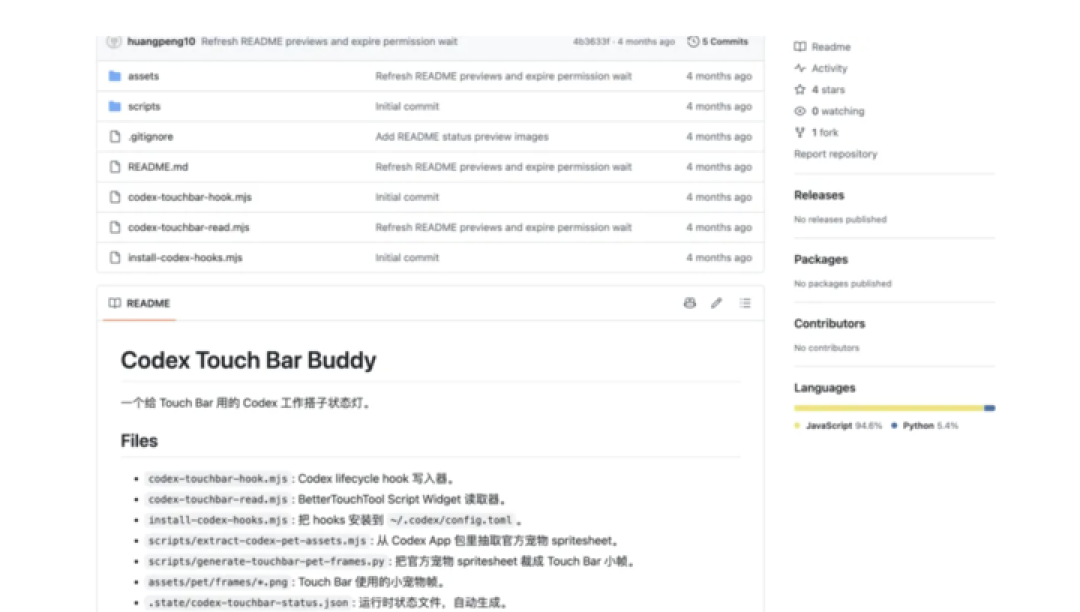Viewport: 1080px width, 612px height.
Task: Click the watching eye icon
Action: (x=800, y=111)
